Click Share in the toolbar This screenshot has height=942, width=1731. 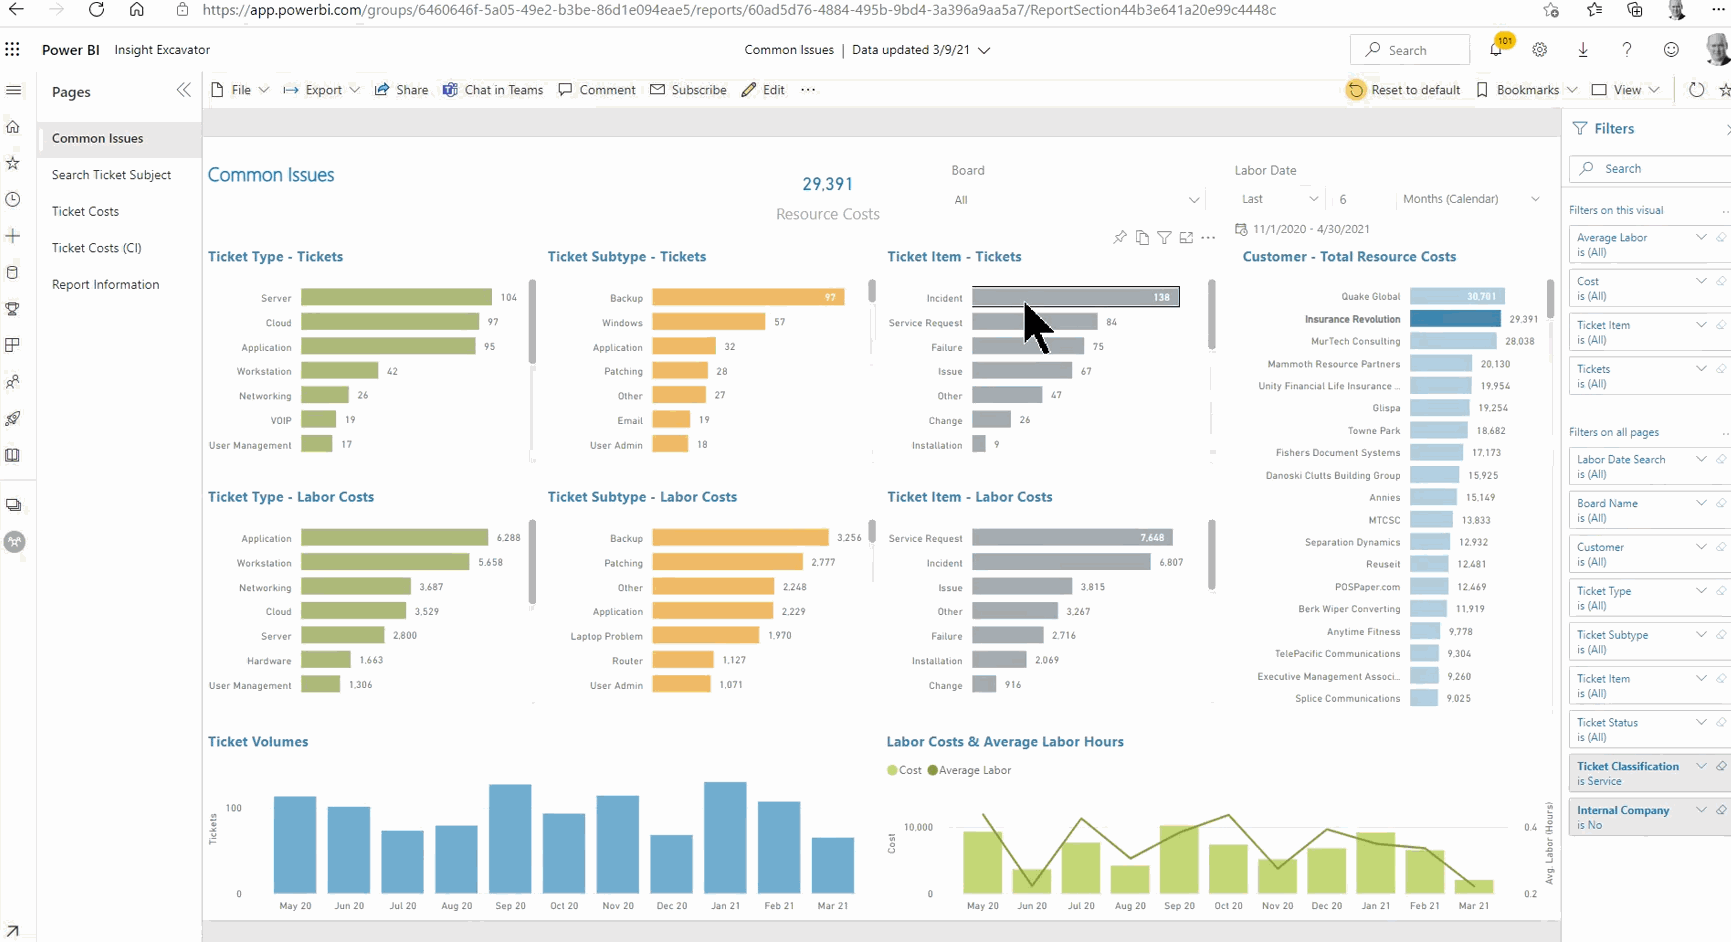(x=401, y=90)
